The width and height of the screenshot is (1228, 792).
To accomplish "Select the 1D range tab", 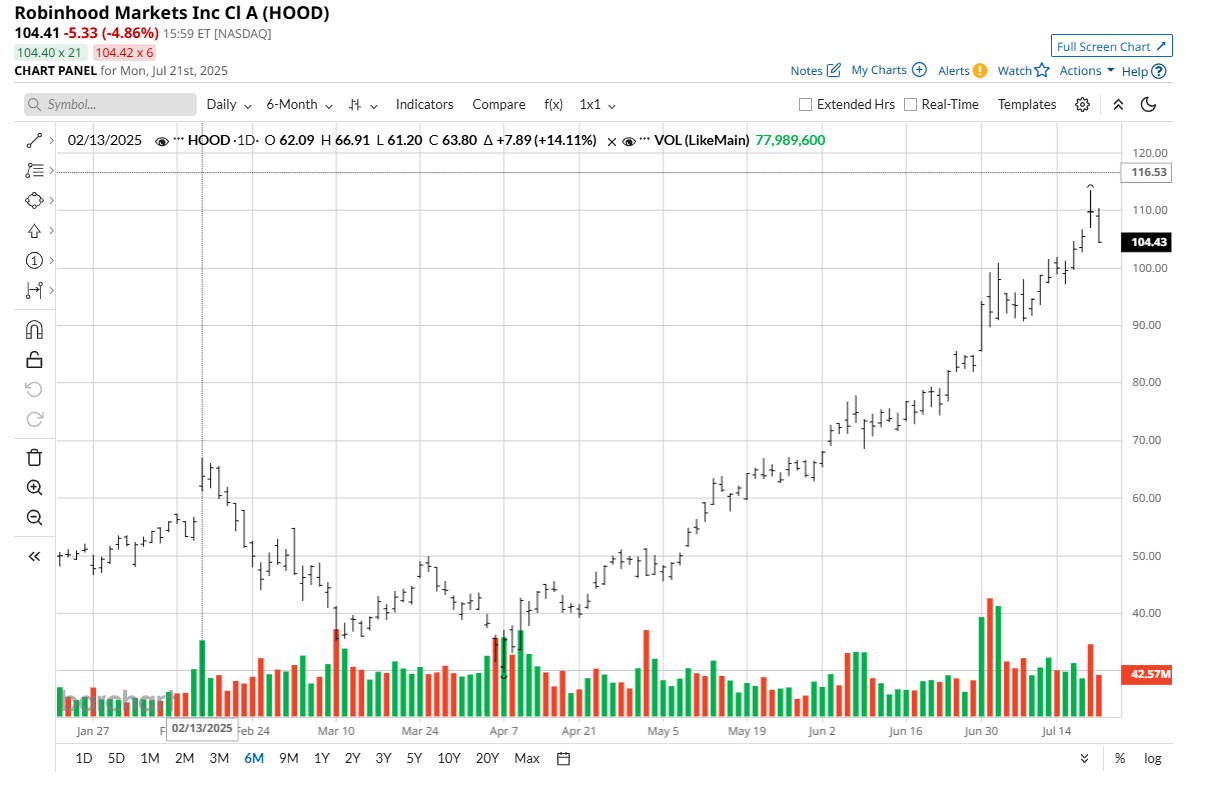I will pyautogui.click(x=84, y=758).
